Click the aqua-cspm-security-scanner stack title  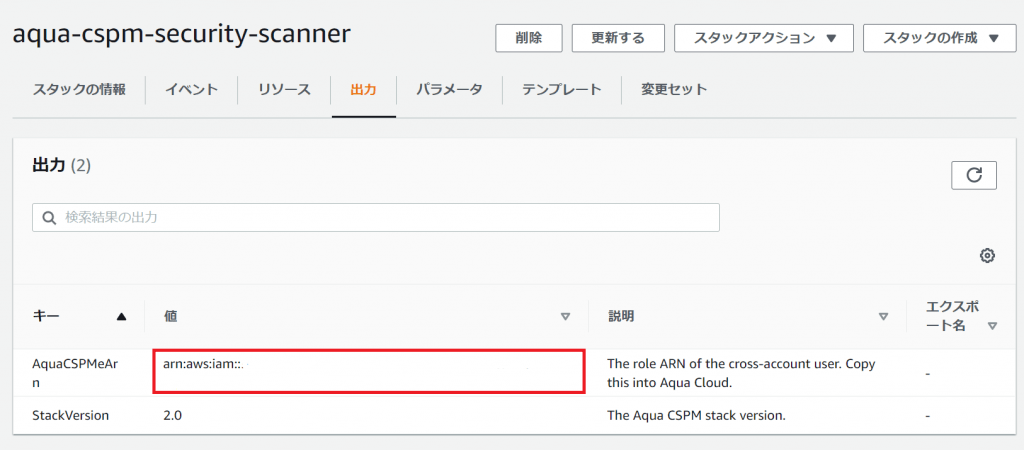(x=181, y=34)
